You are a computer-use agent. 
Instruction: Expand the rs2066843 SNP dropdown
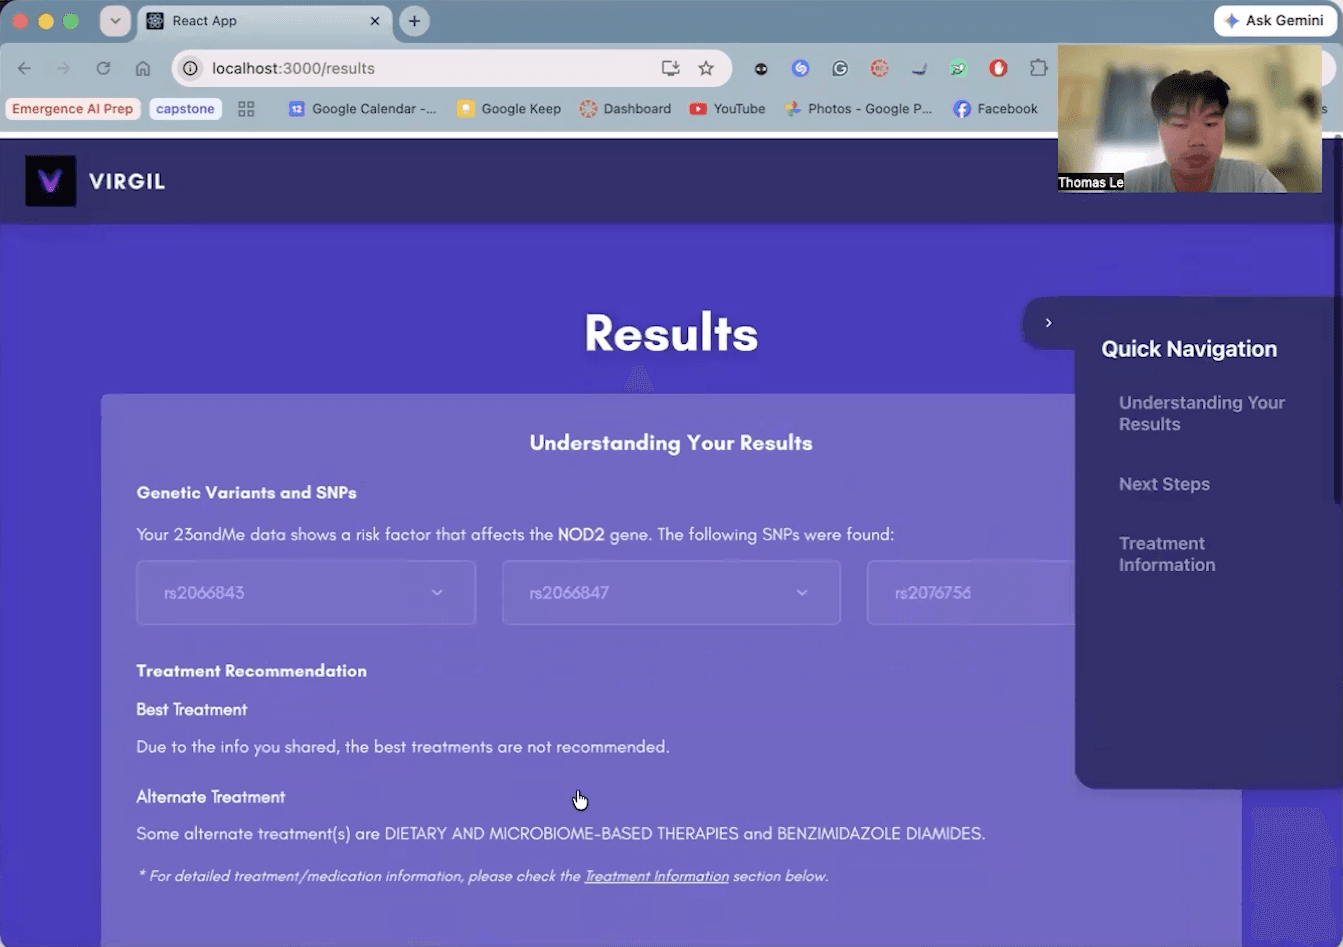pos(306,593)
